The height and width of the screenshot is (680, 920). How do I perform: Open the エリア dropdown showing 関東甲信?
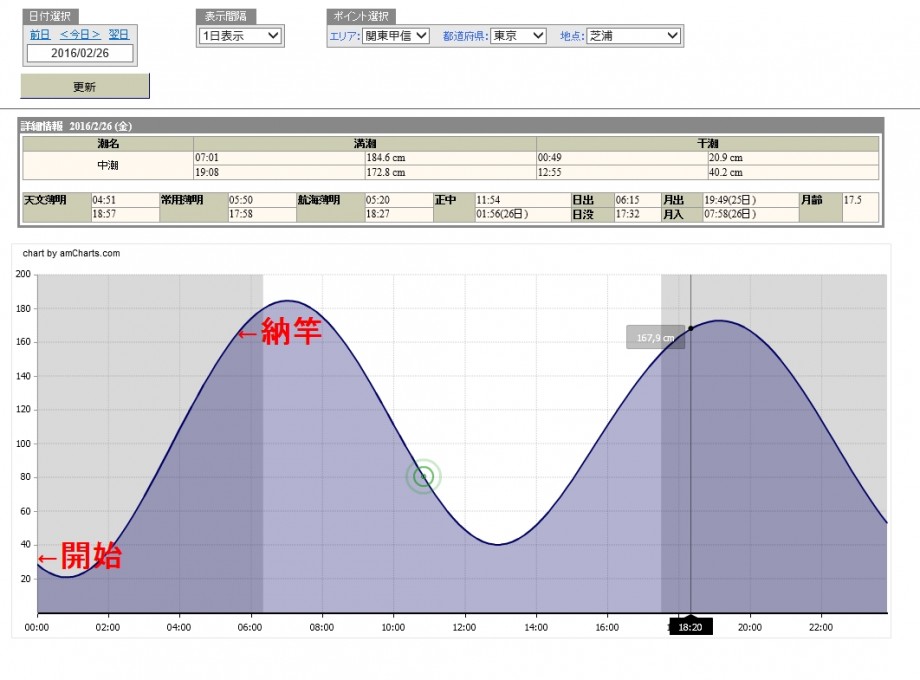coord(395,36)
